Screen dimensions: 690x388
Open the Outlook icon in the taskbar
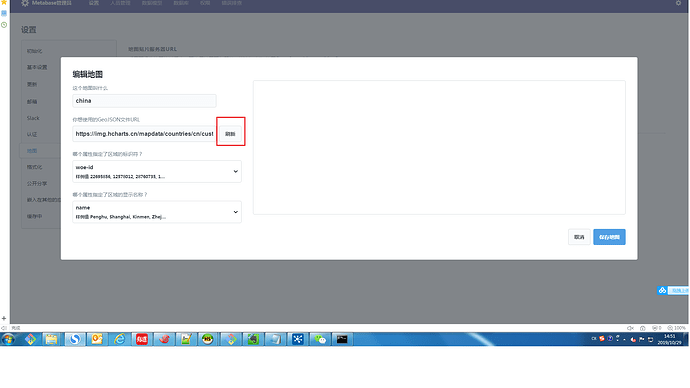[x=97, y=339]
